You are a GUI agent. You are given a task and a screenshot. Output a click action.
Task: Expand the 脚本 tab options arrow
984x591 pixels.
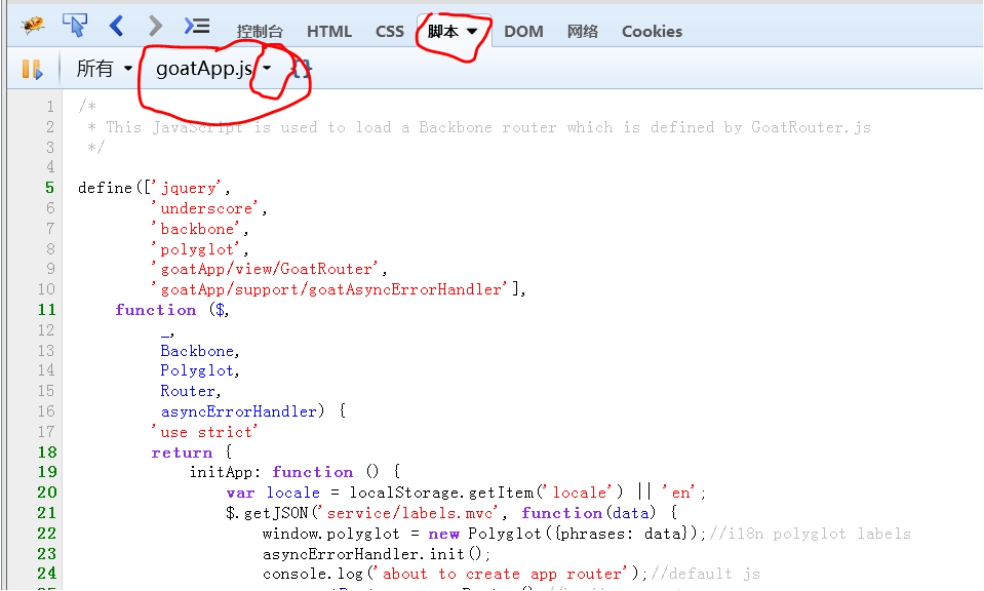coord(472,31)
